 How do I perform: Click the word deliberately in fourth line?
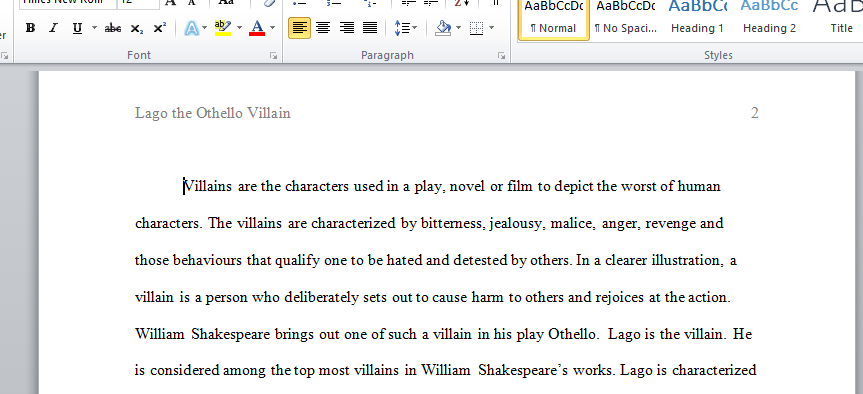(x=321, y=298)
